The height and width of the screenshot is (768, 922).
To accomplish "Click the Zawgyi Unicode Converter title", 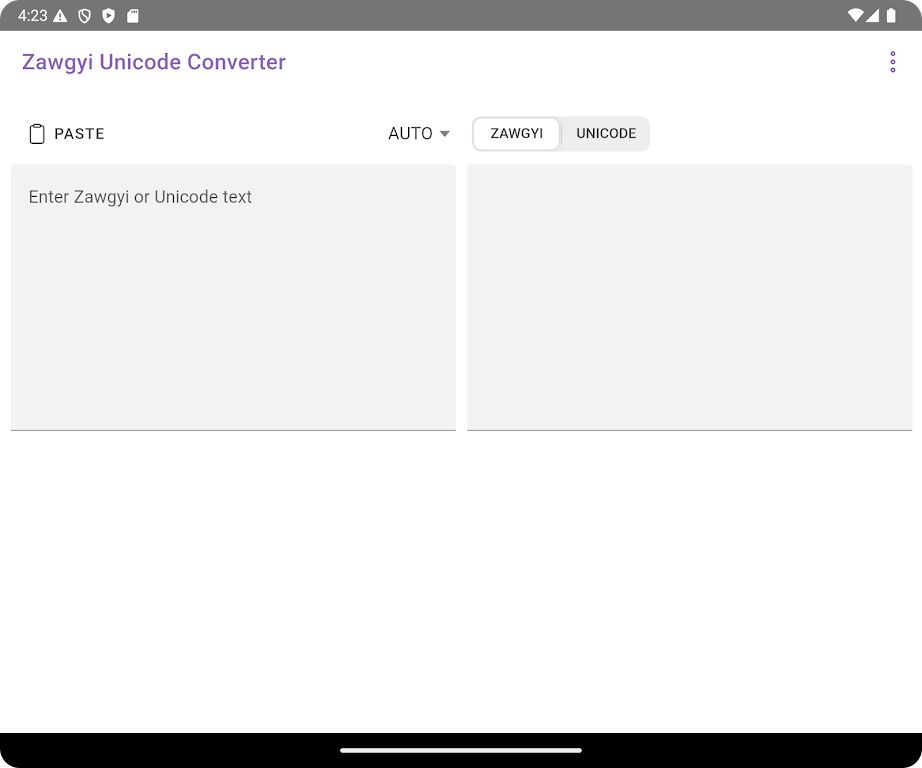I will click(x=154, y=62).
